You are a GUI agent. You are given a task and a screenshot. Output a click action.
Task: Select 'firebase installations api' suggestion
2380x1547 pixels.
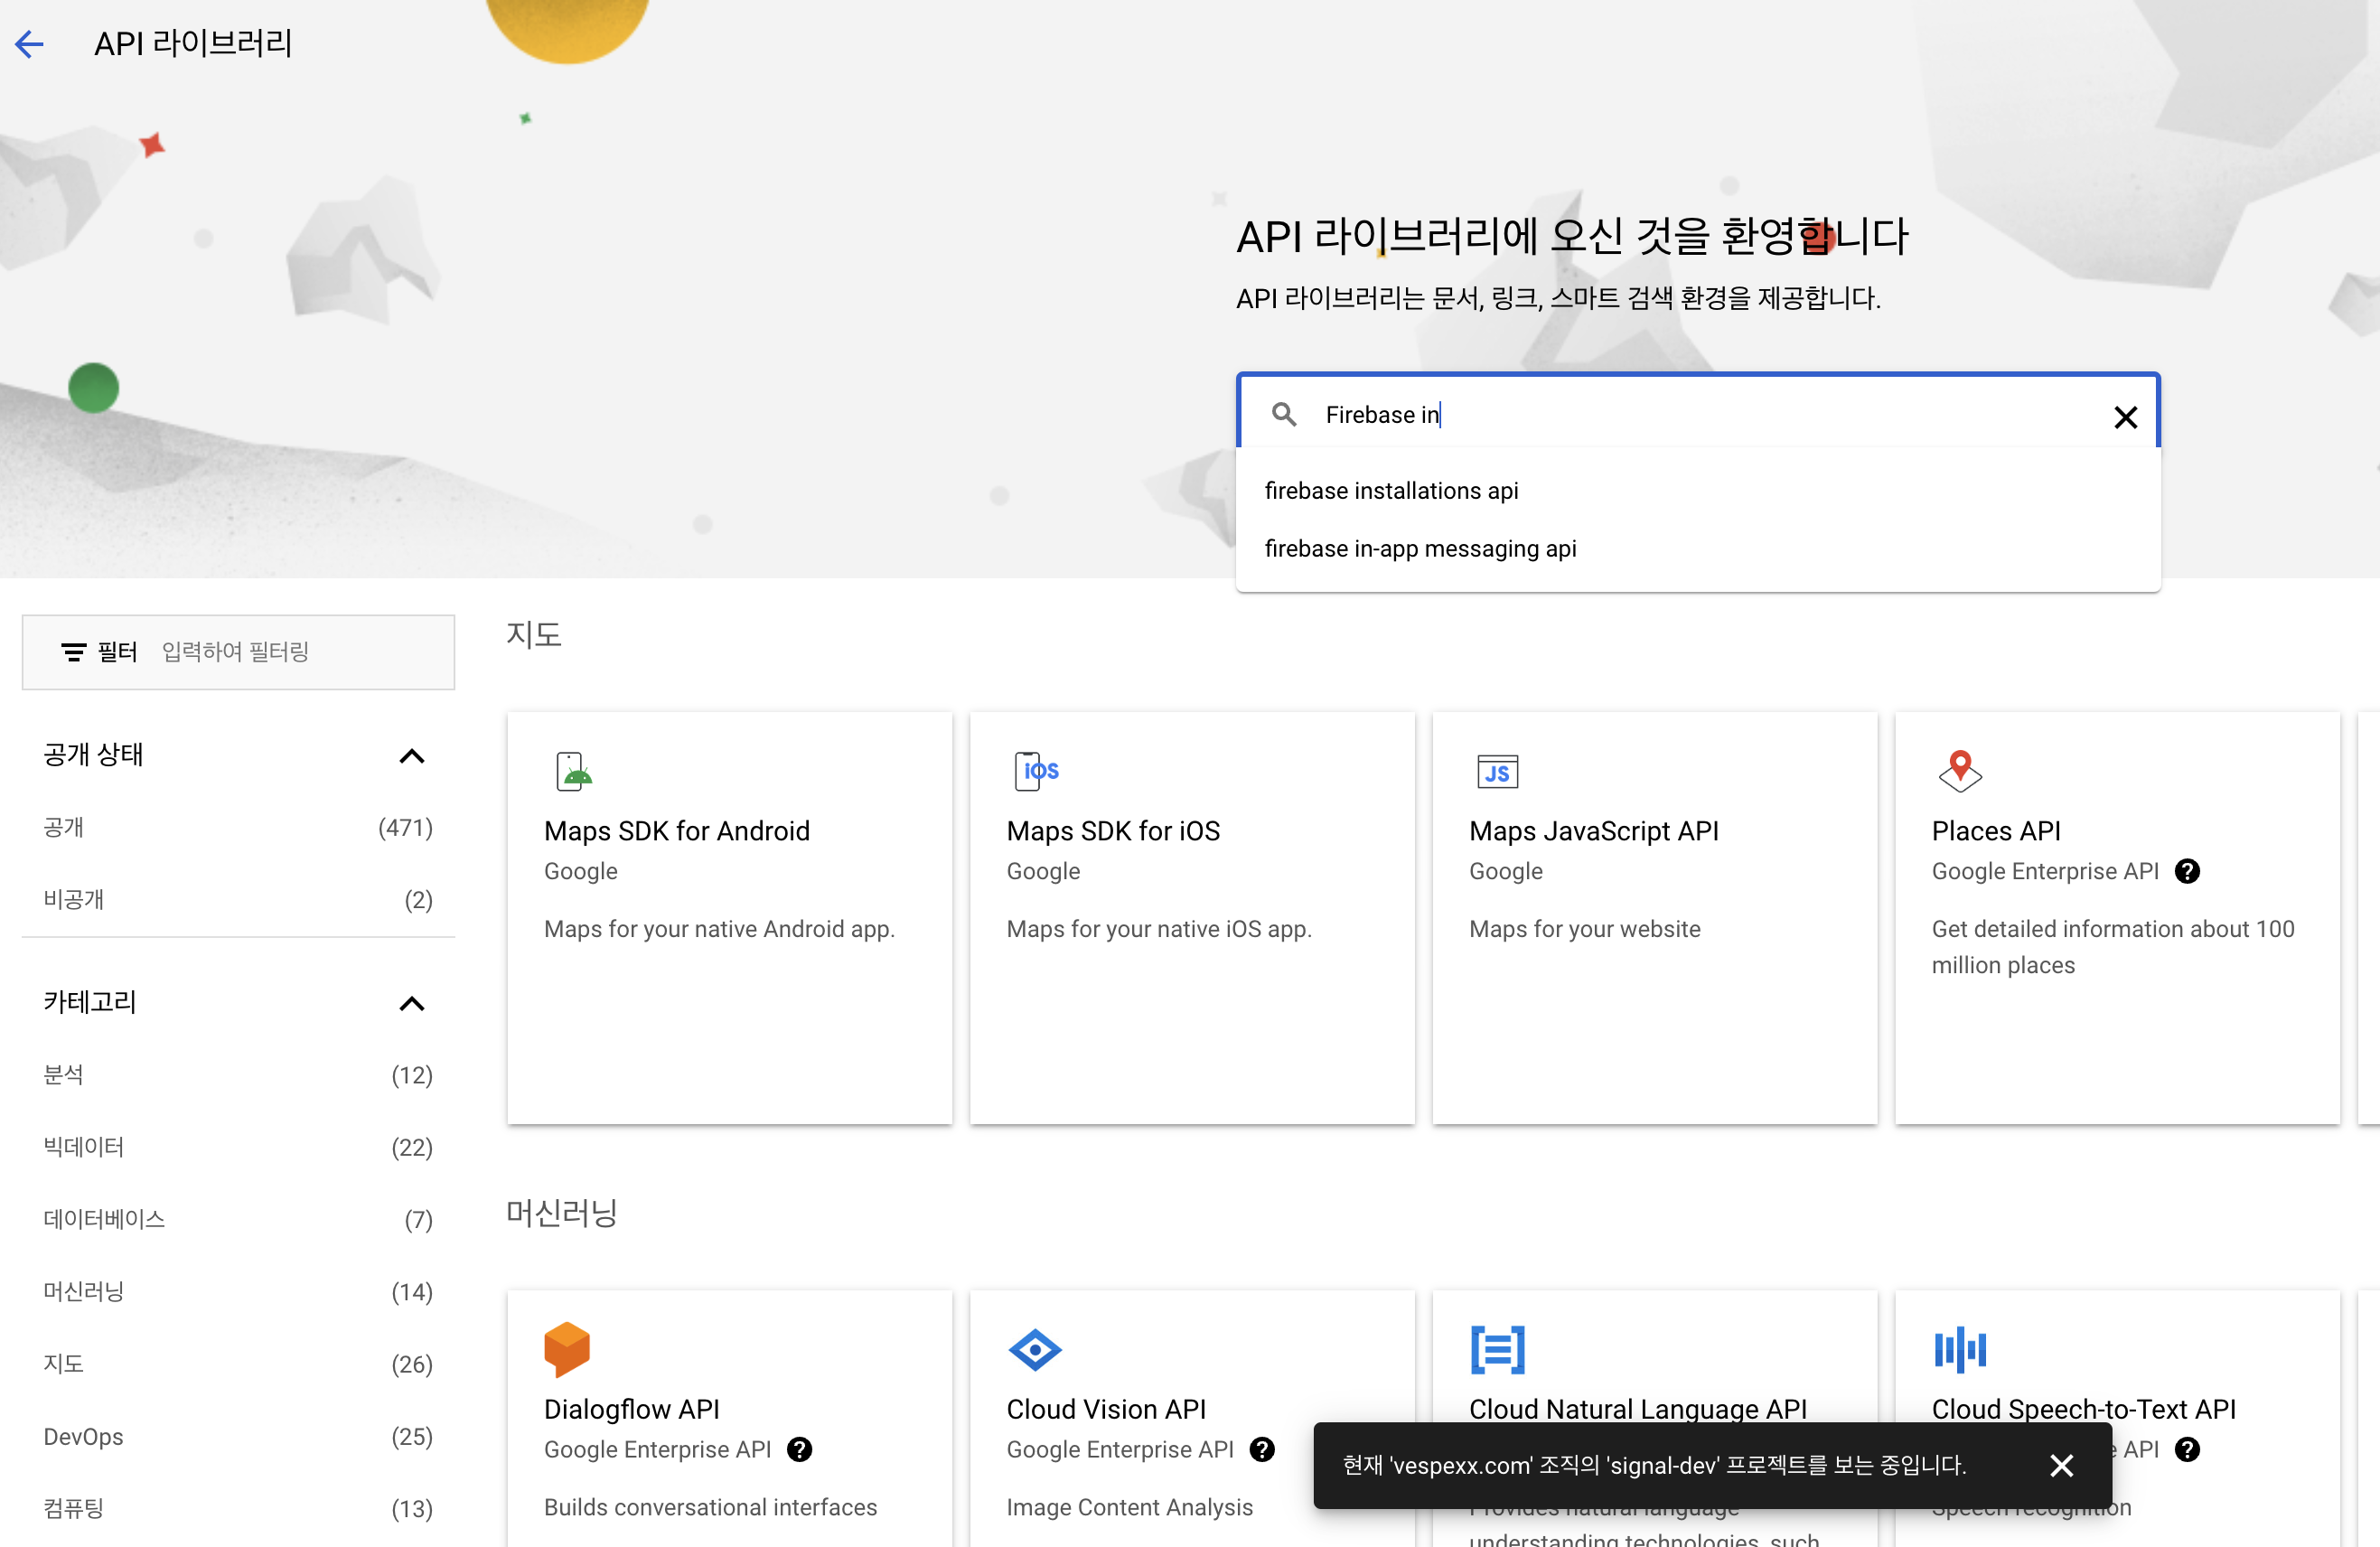[x=1391, y=491]
